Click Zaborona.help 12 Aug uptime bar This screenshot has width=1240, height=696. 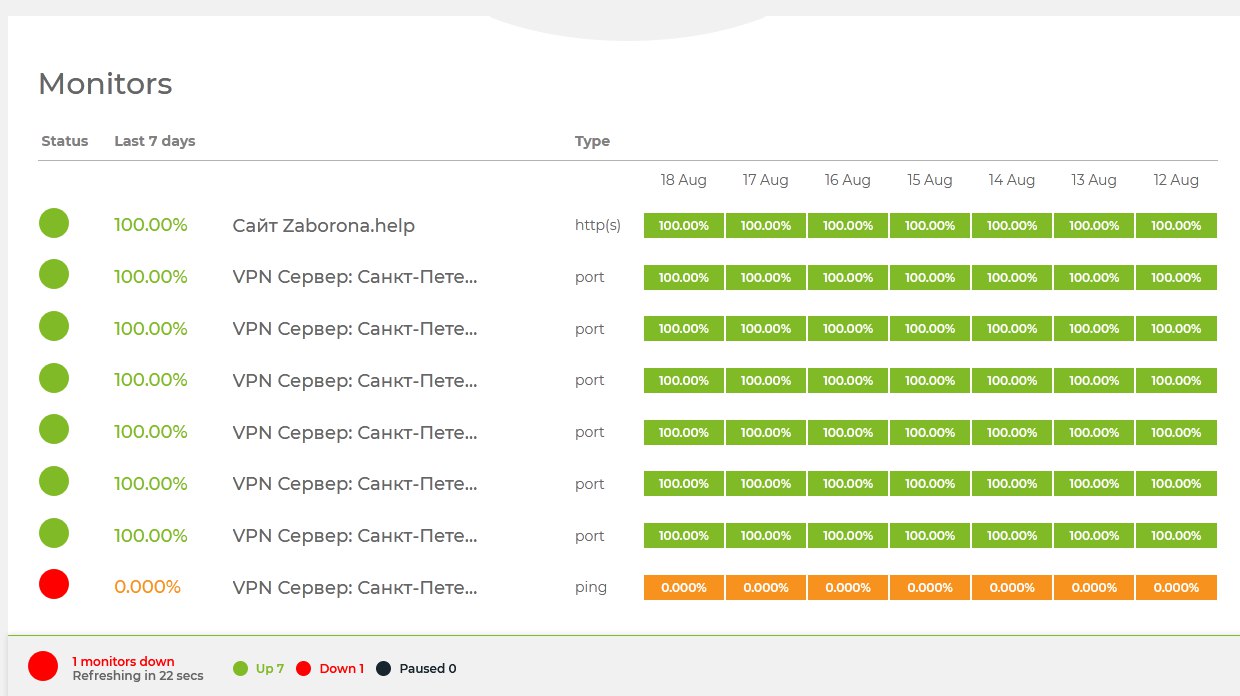[x=1176, y=225]
